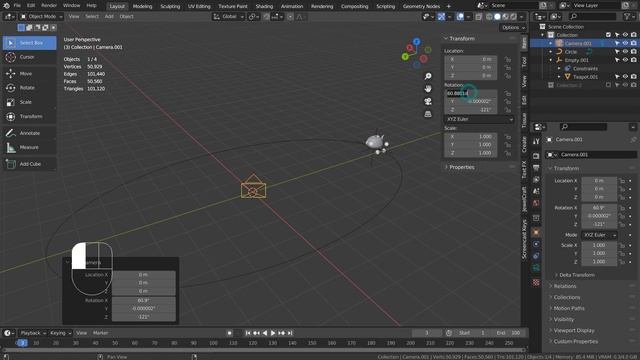Open the View Layer properties tab icon

(x=536, y=180)
